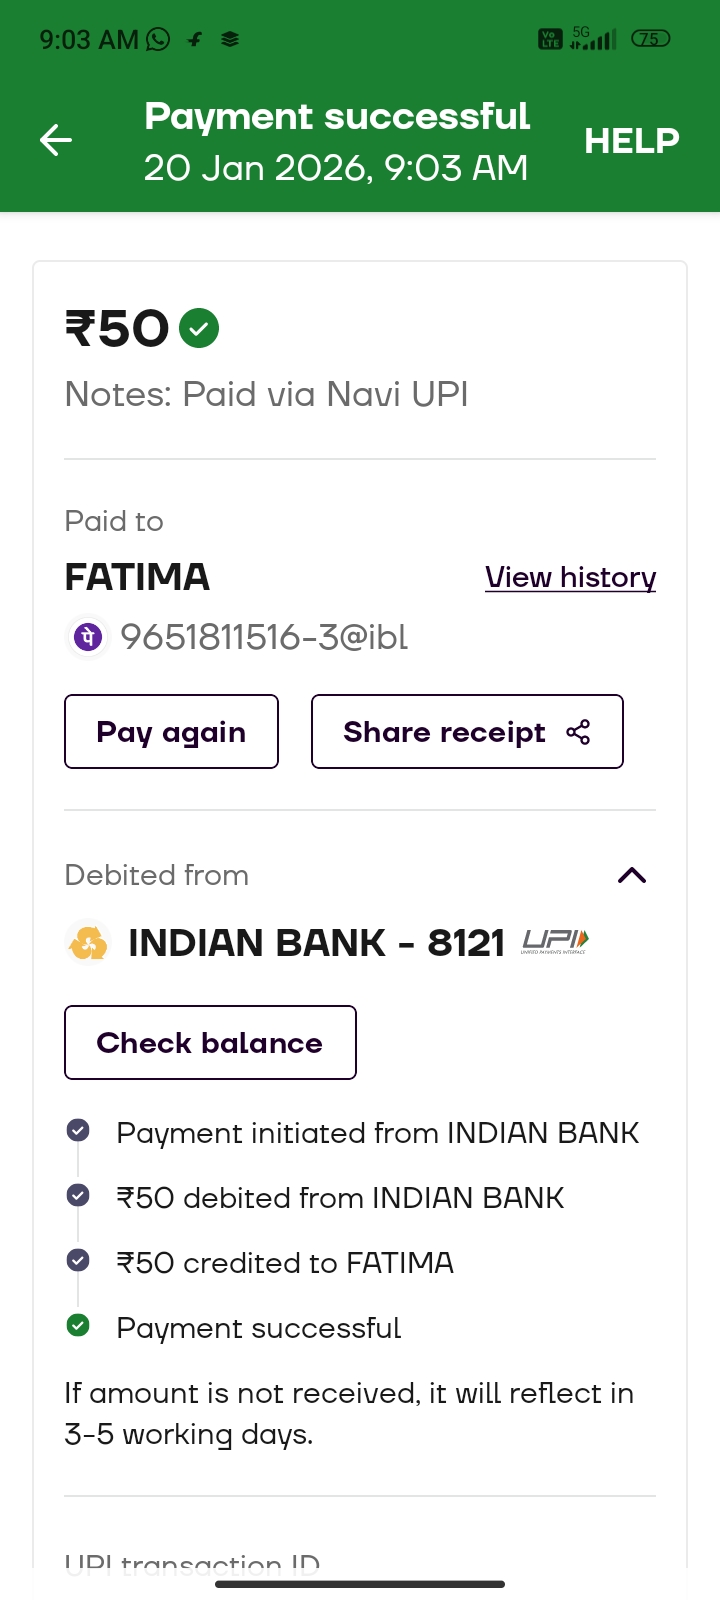720x1600 pixels.
Task: Tap the WhatsApp notification icon in status bar
Action: 158,39
